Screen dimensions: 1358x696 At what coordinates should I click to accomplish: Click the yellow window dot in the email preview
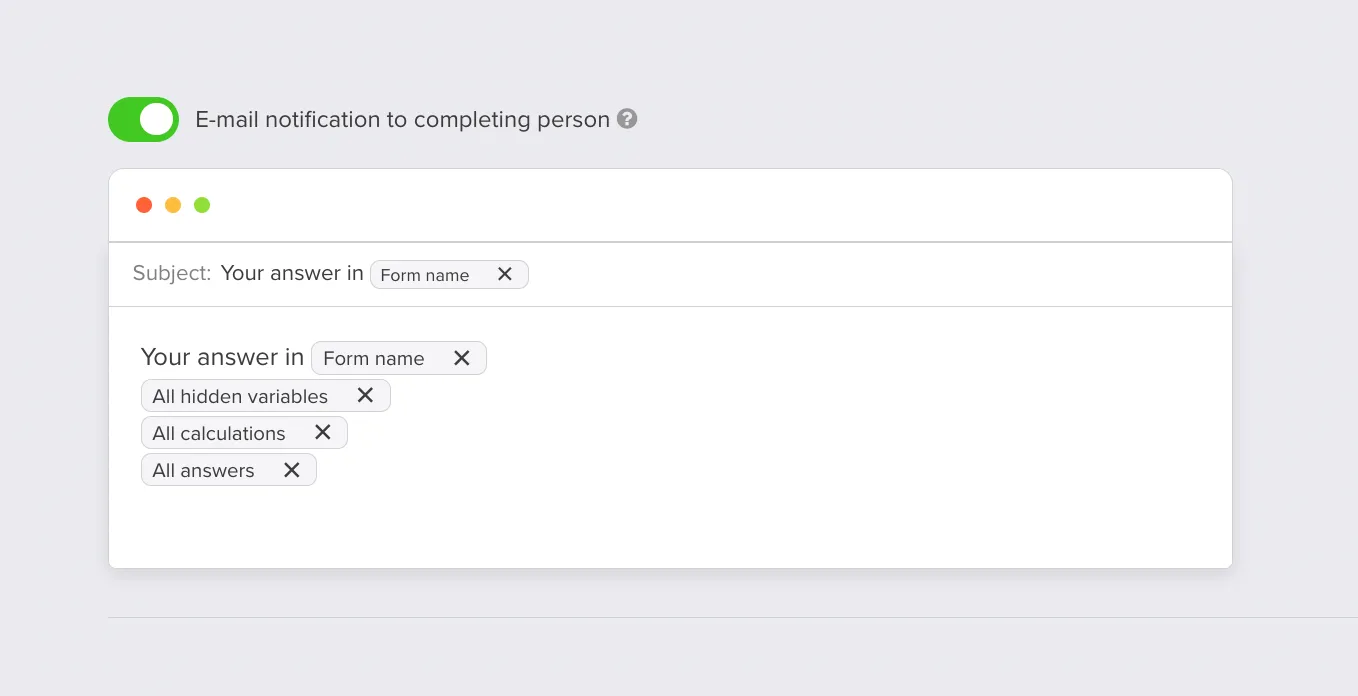click(172, 204)
